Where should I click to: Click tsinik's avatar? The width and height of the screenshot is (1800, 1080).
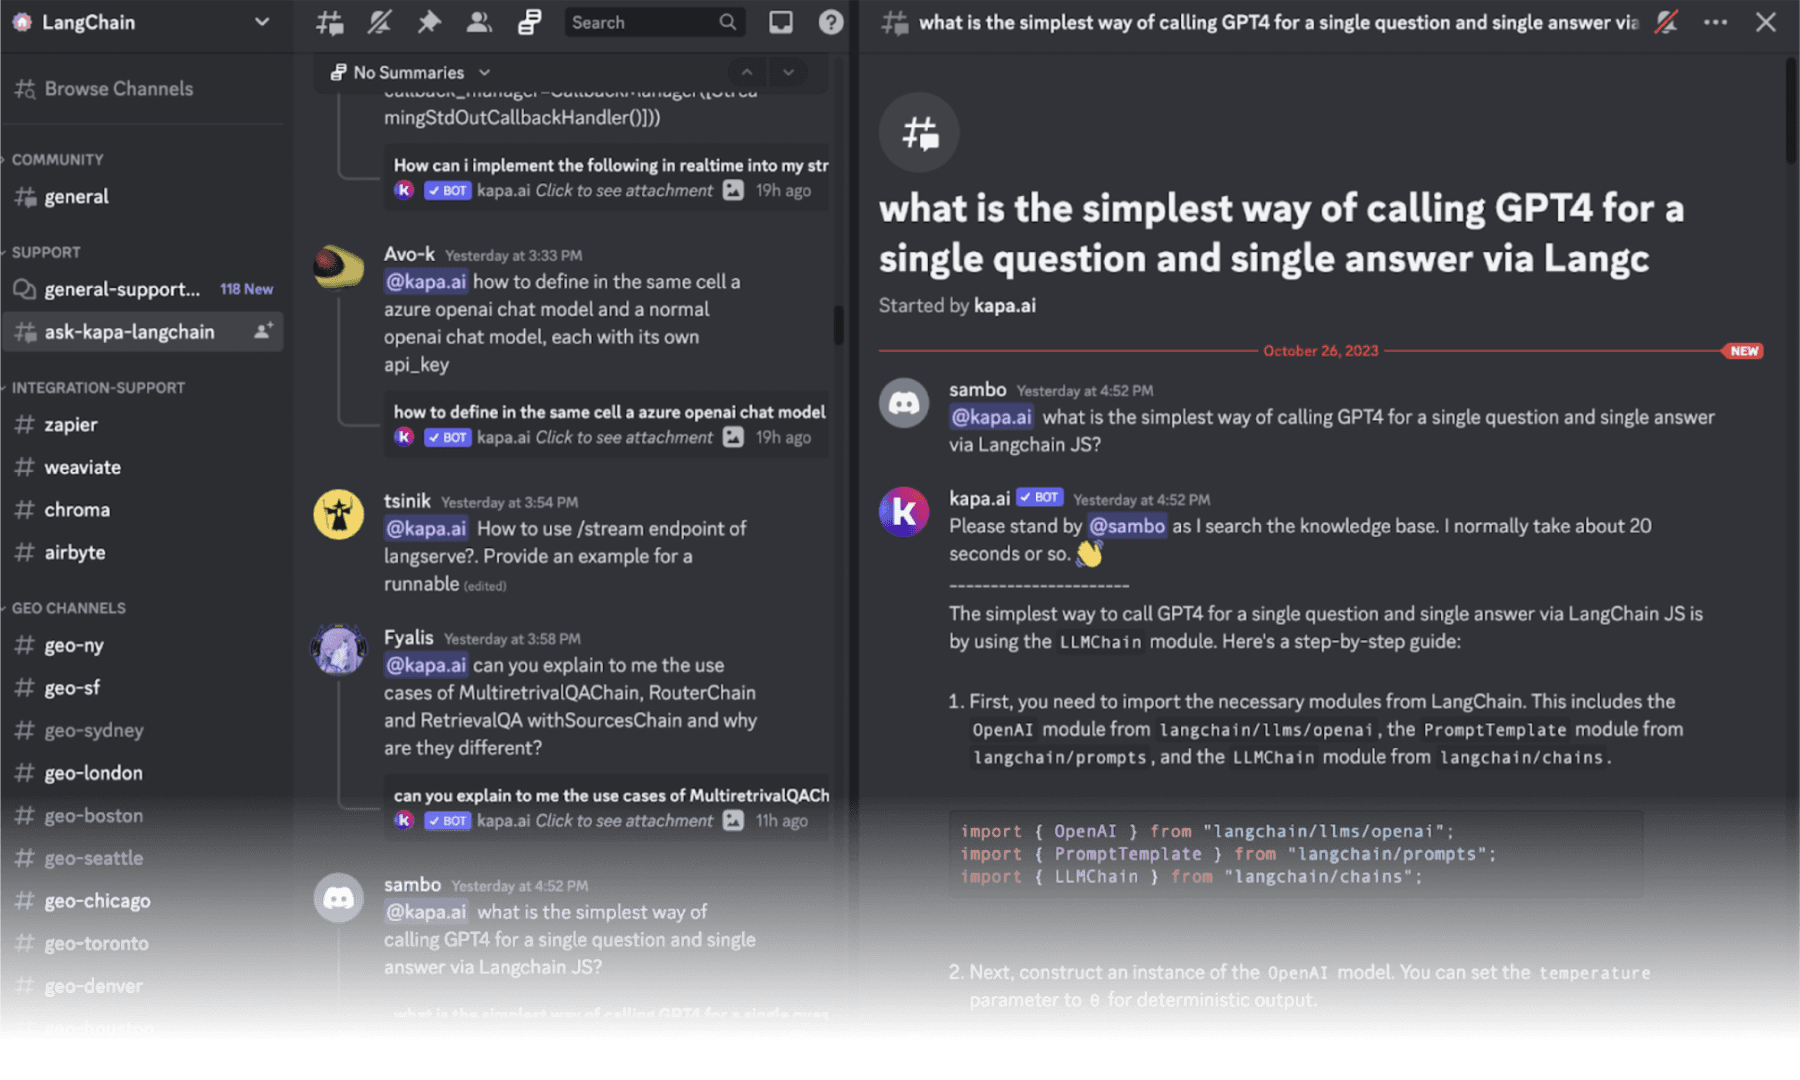[339, 514]
